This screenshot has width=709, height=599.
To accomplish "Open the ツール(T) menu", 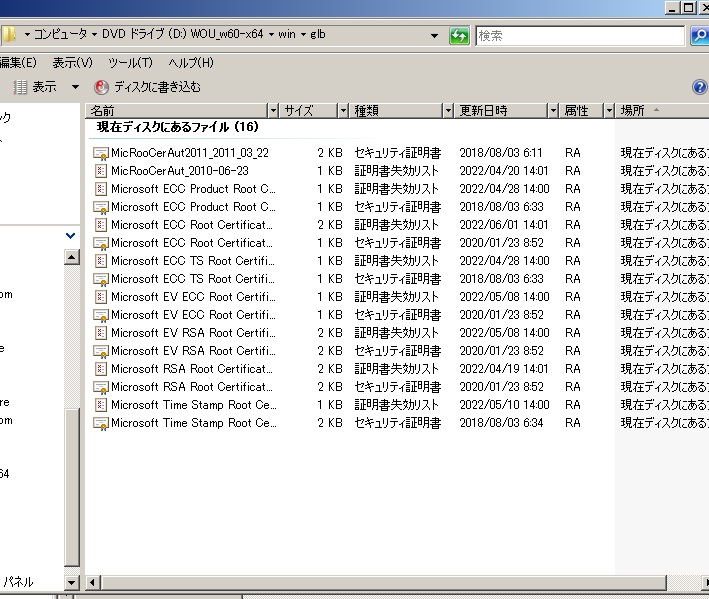I will pyautogui.click(x=130, y=62).
